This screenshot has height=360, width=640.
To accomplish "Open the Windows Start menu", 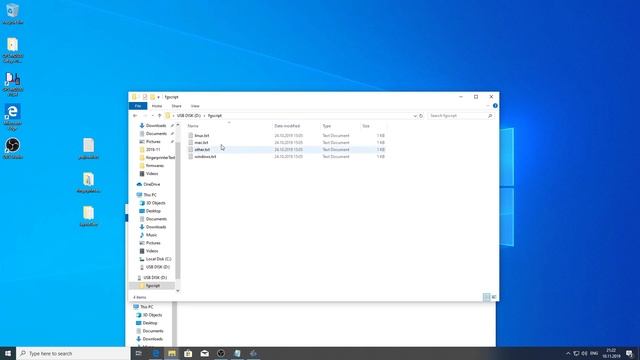I will coord(8,353).
